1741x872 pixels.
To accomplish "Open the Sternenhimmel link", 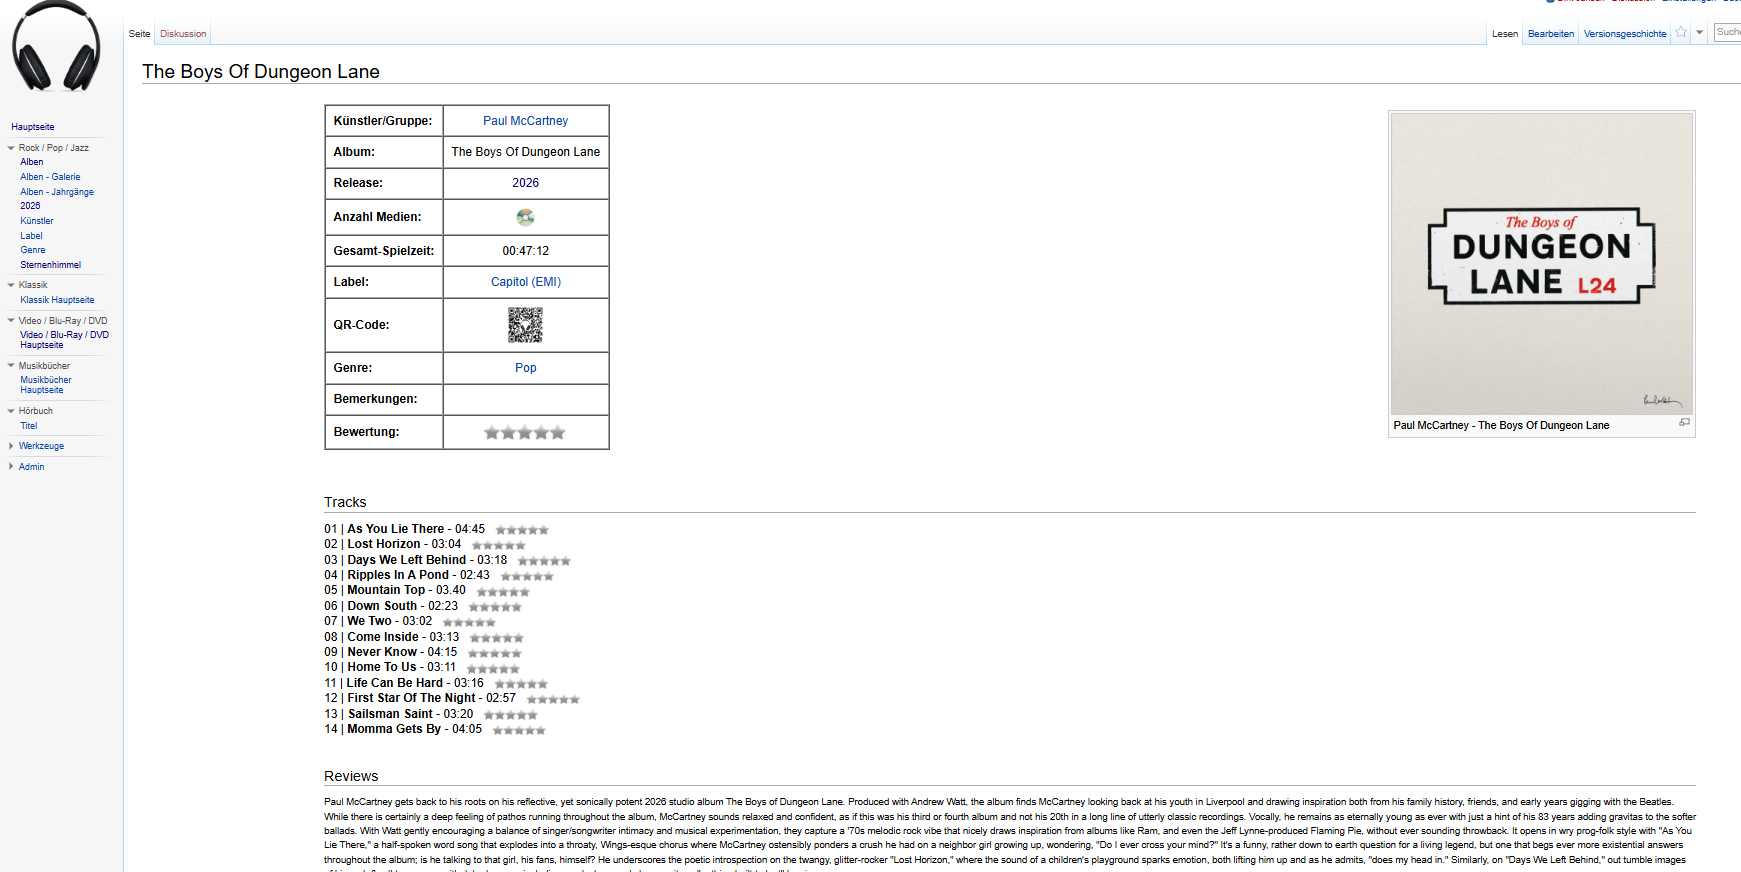I will point(51,265).
